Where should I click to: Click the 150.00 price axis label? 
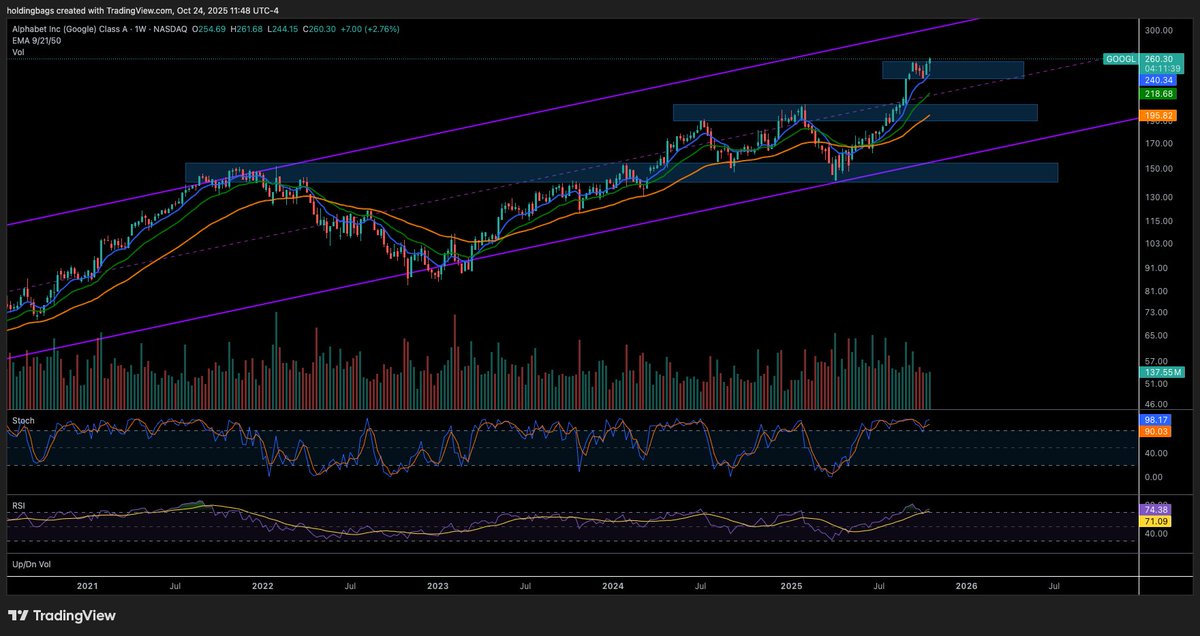(1158, 169)
